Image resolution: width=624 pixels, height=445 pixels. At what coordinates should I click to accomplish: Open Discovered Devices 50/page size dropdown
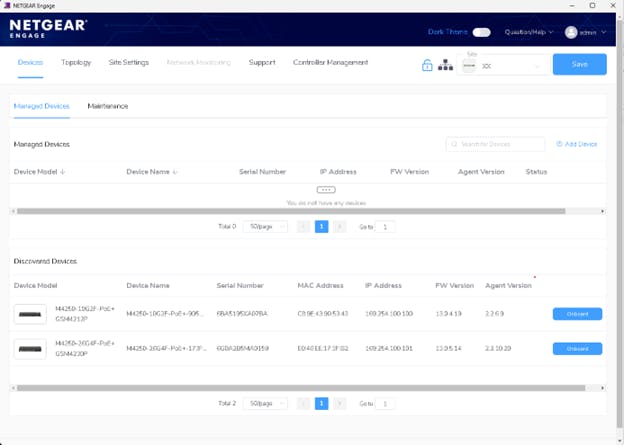(264, 403)
